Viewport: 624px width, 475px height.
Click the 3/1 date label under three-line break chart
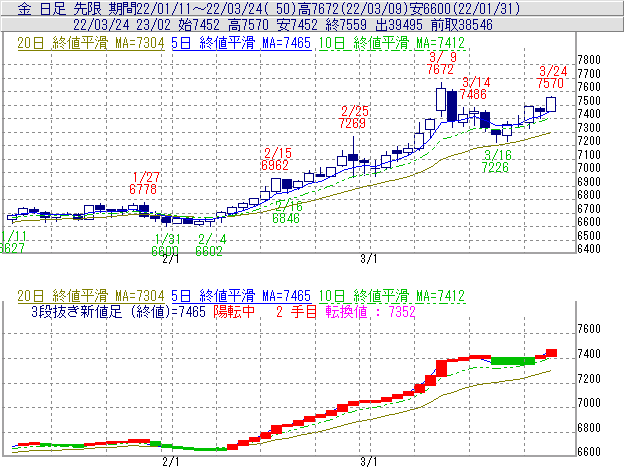click(369, 462)
